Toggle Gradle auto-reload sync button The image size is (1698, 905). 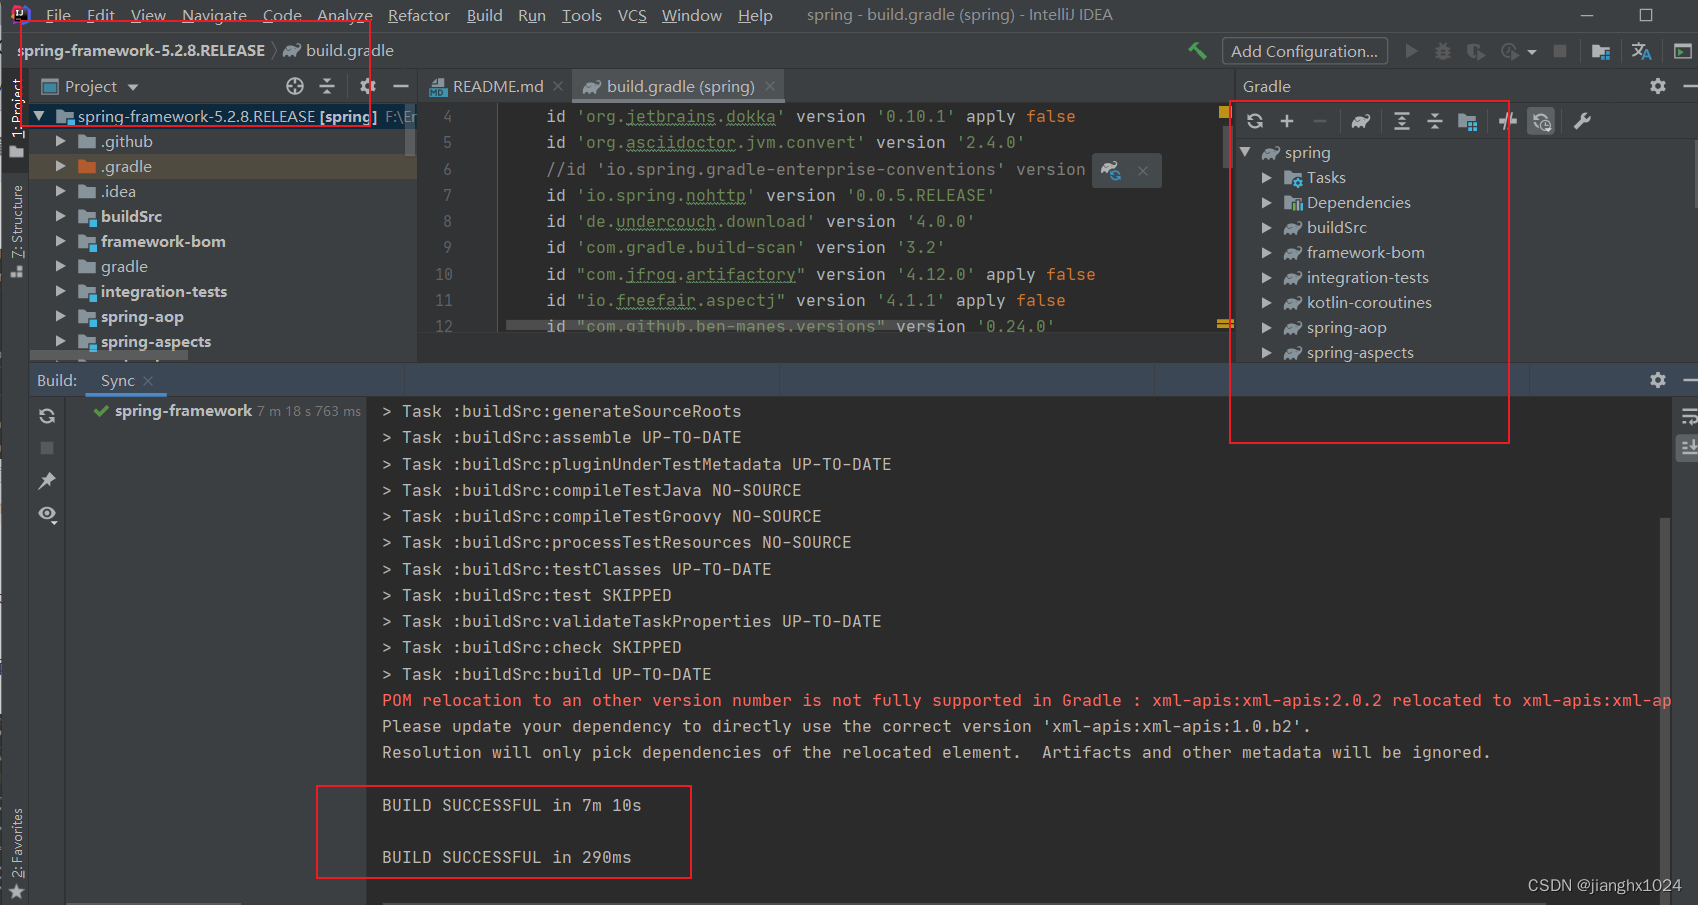(1542, 121)
